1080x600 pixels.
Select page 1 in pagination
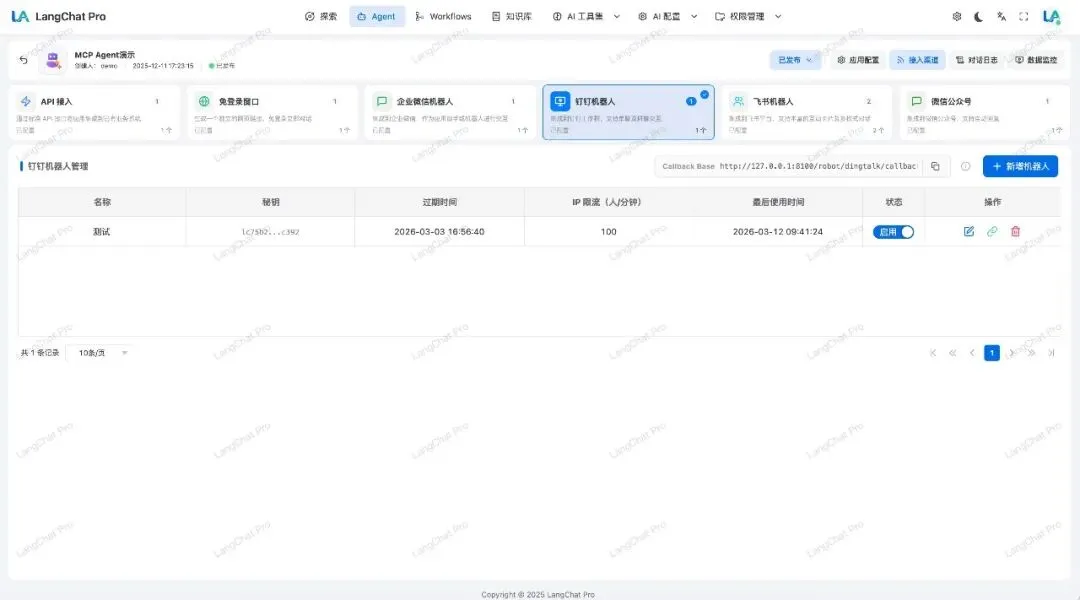point(992,353)
